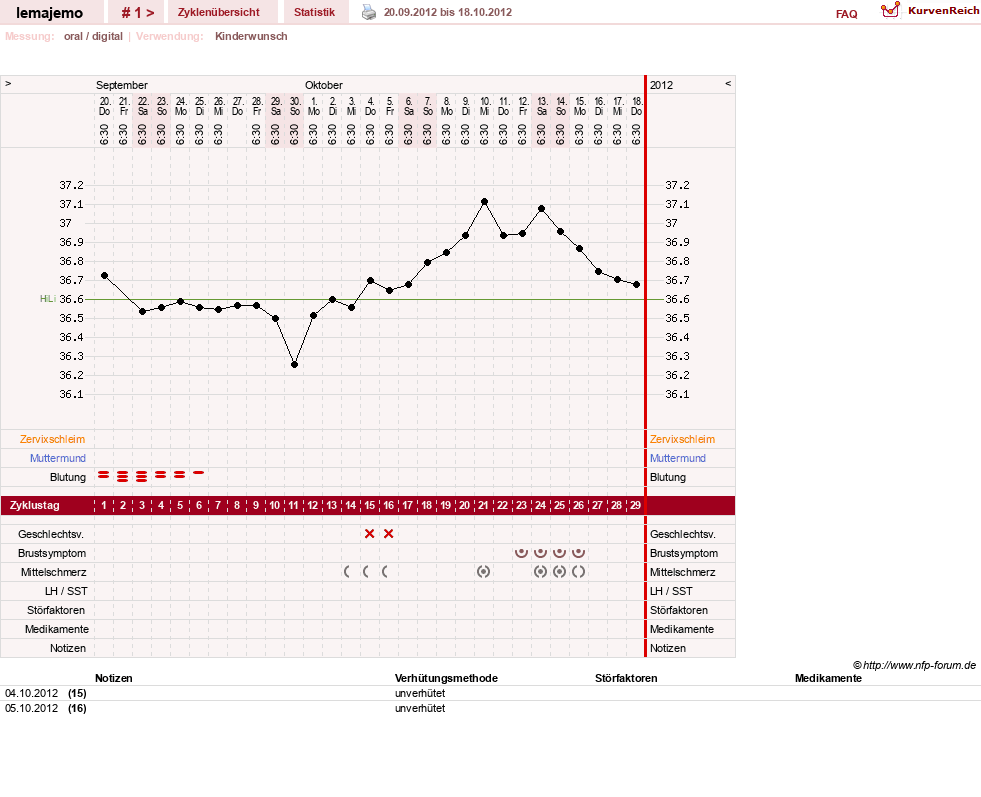Click the bottom Störfaktoren column header
The image size is (981, 797).
coord(626,678)
